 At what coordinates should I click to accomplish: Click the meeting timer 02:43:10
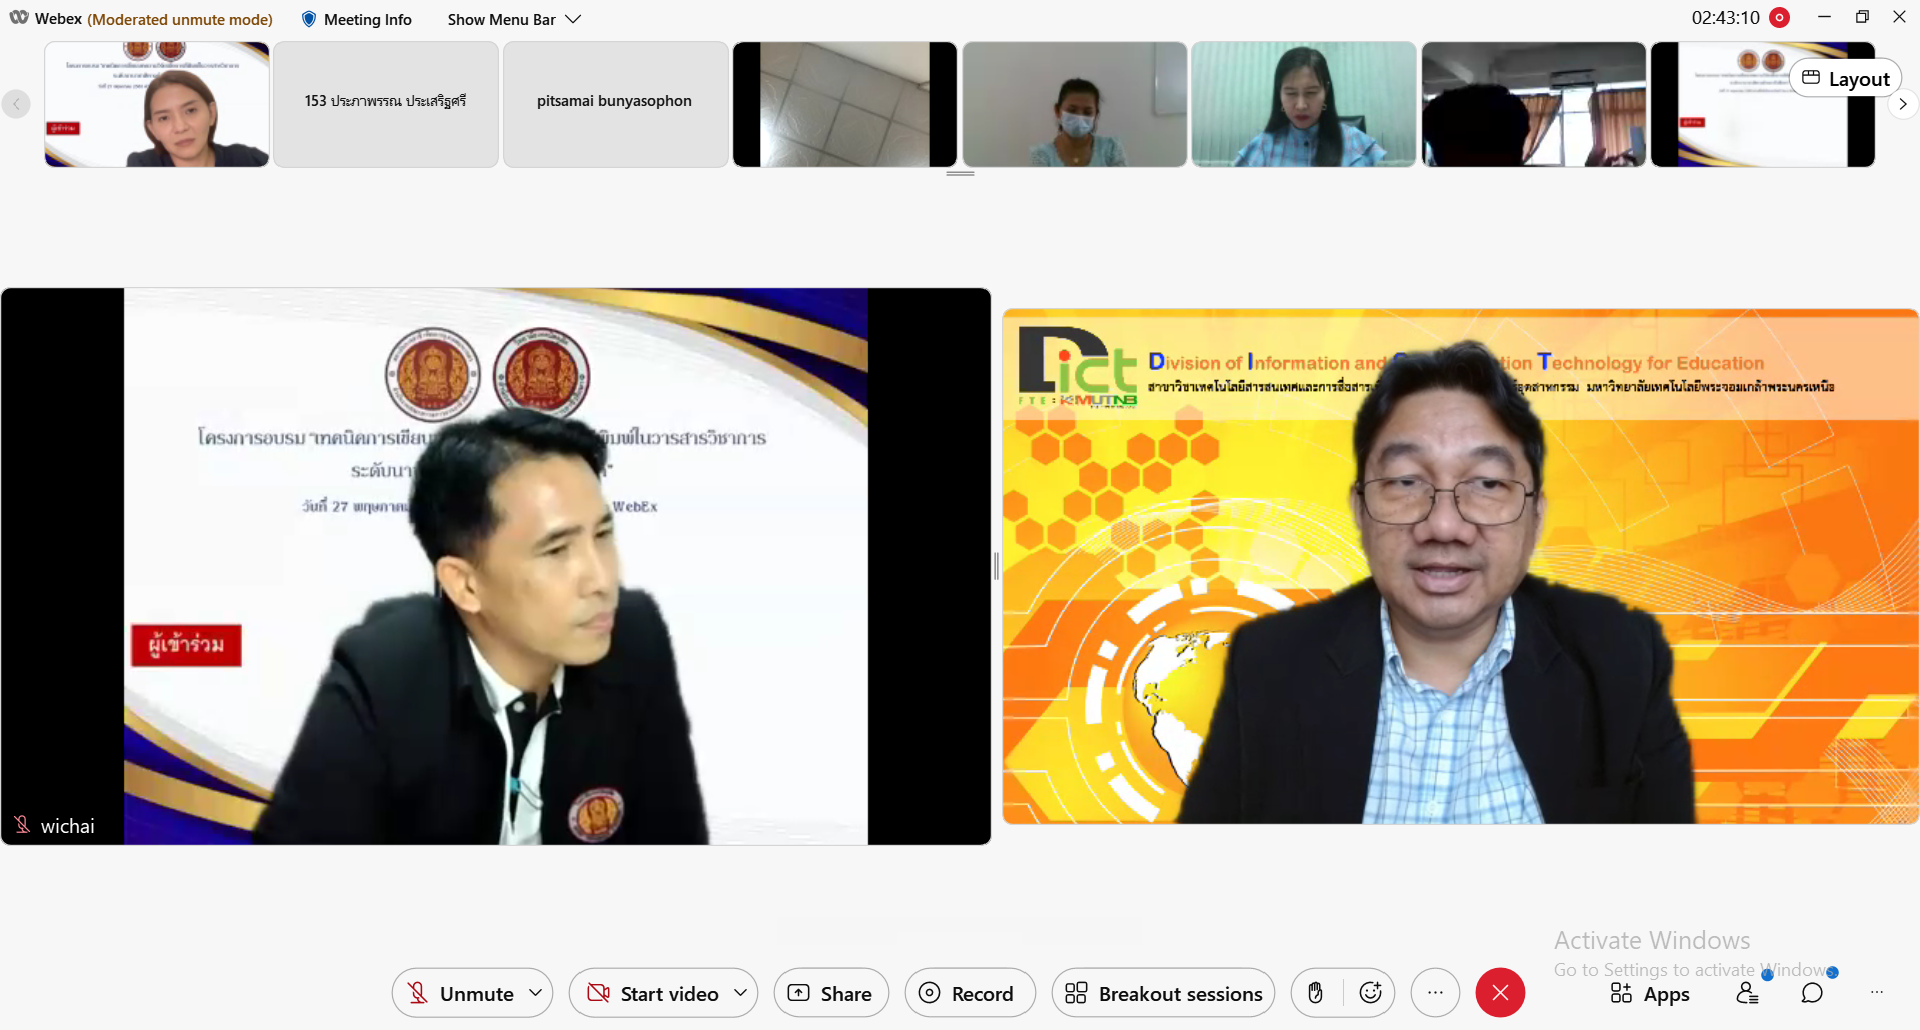[x=1725, y=18]
